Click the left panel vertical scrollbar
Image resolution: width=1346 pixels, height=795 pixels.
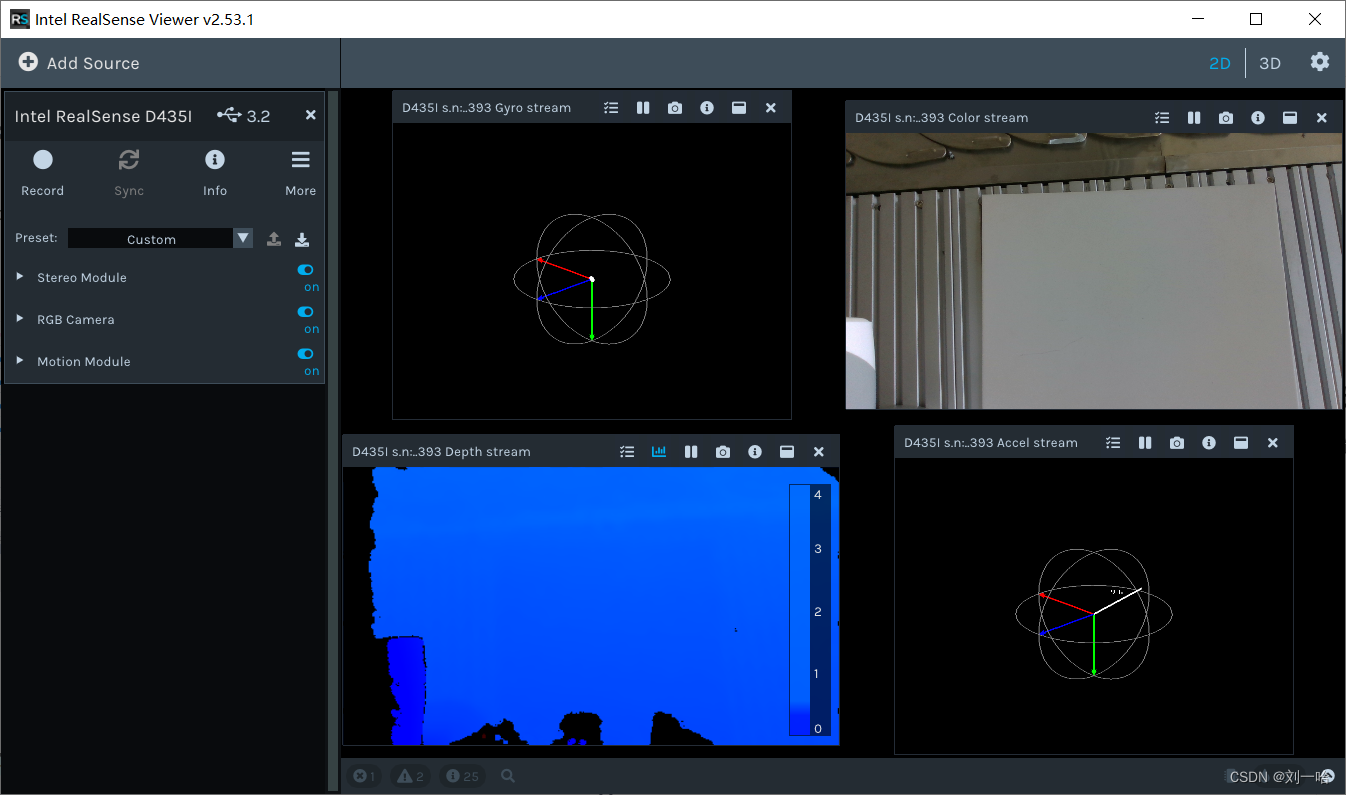(x=334, y=440)
